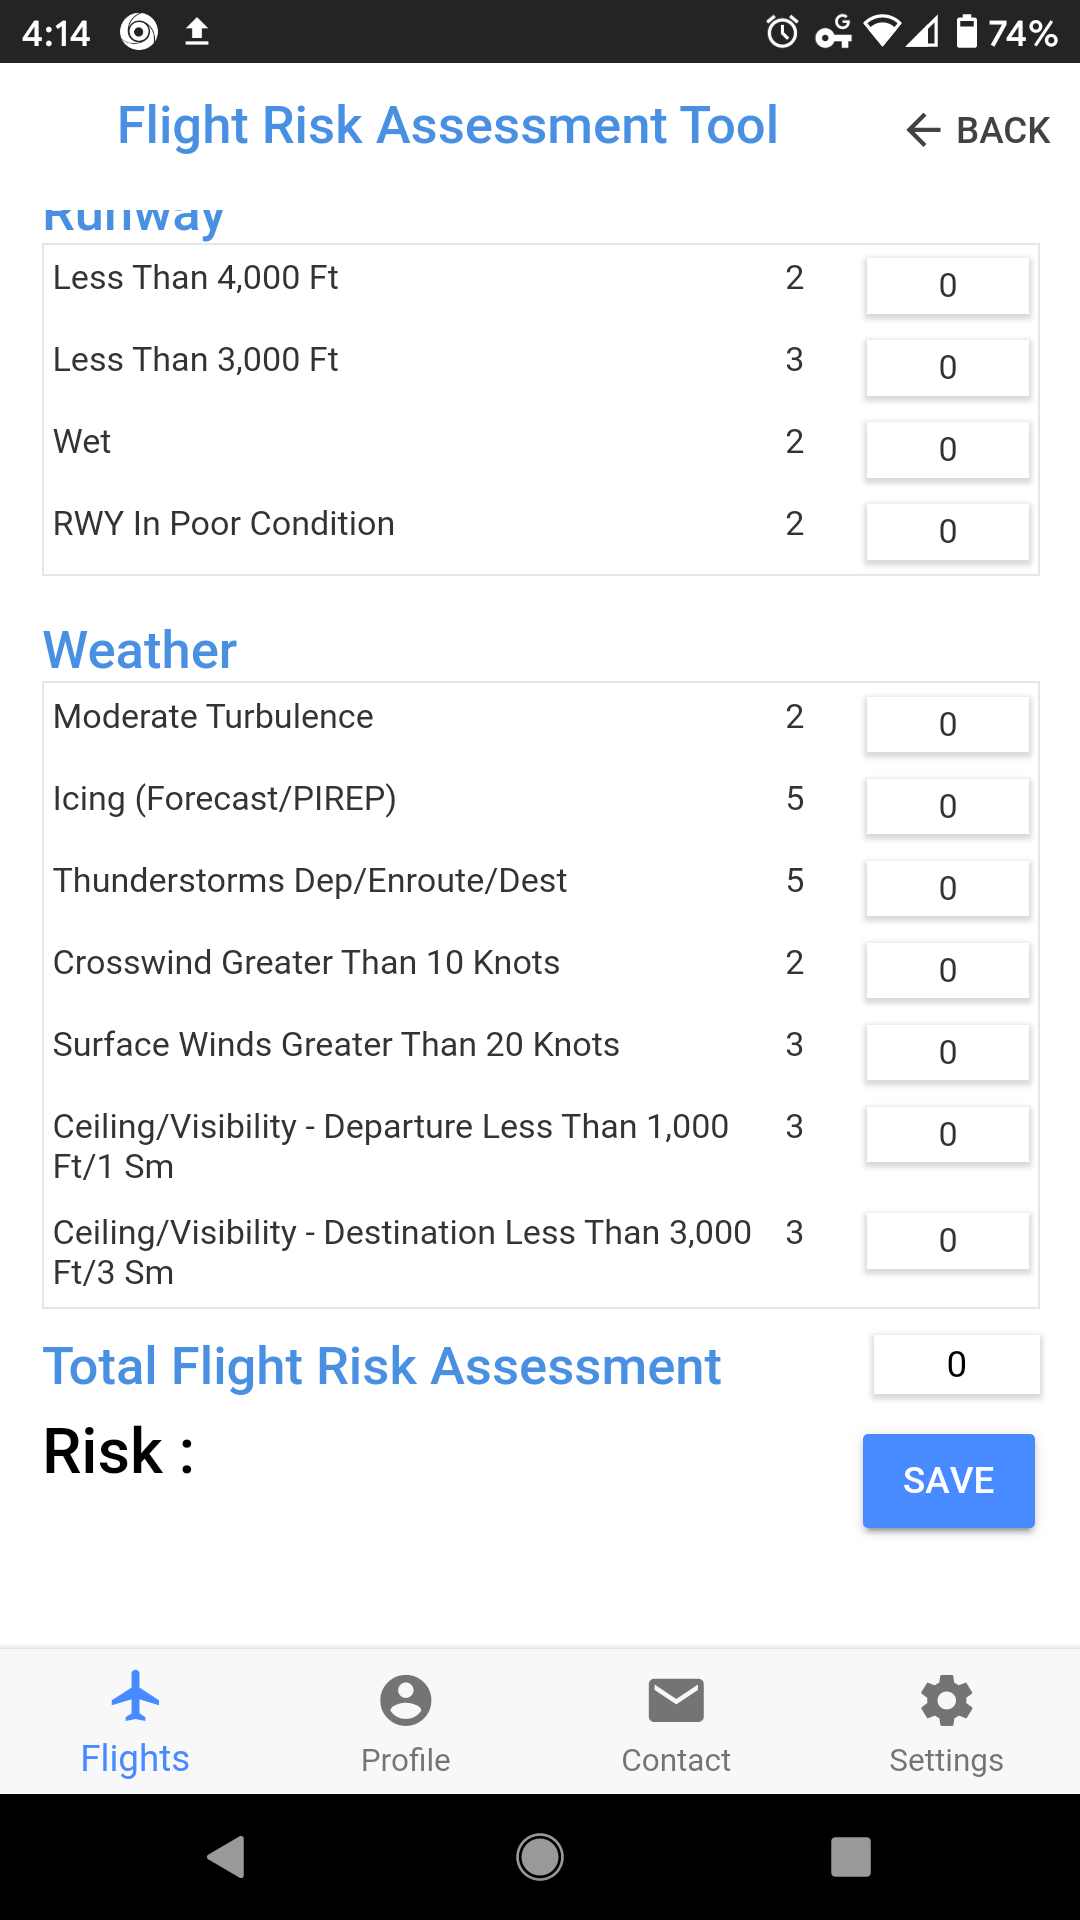
Task: Open the Contact envelope icon
Action: 676,1700
